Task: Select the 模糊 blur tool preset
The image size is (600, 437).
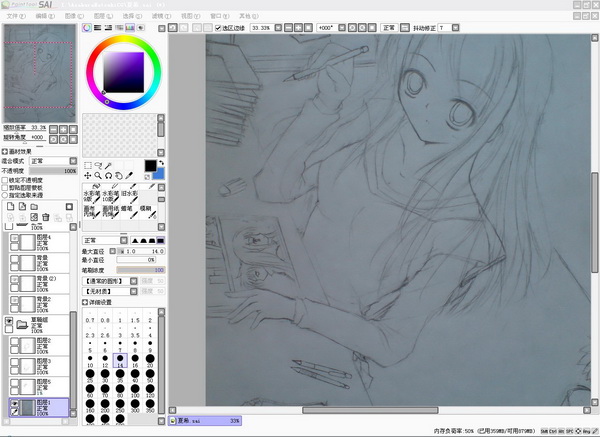Action: click(x=148, y=212)
